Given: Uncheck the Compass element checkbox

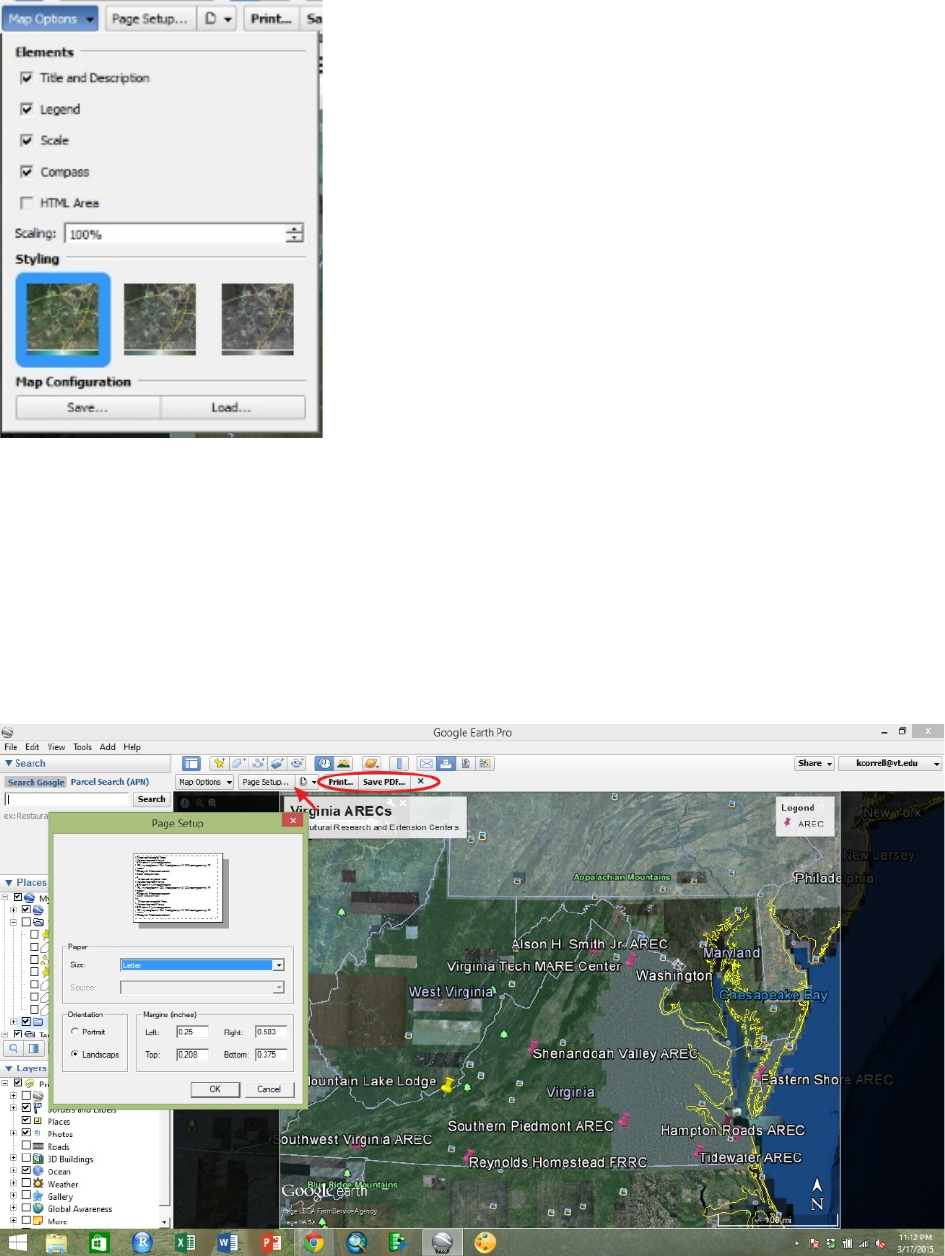Looking at the screenshot, I should tap(26, 172).
